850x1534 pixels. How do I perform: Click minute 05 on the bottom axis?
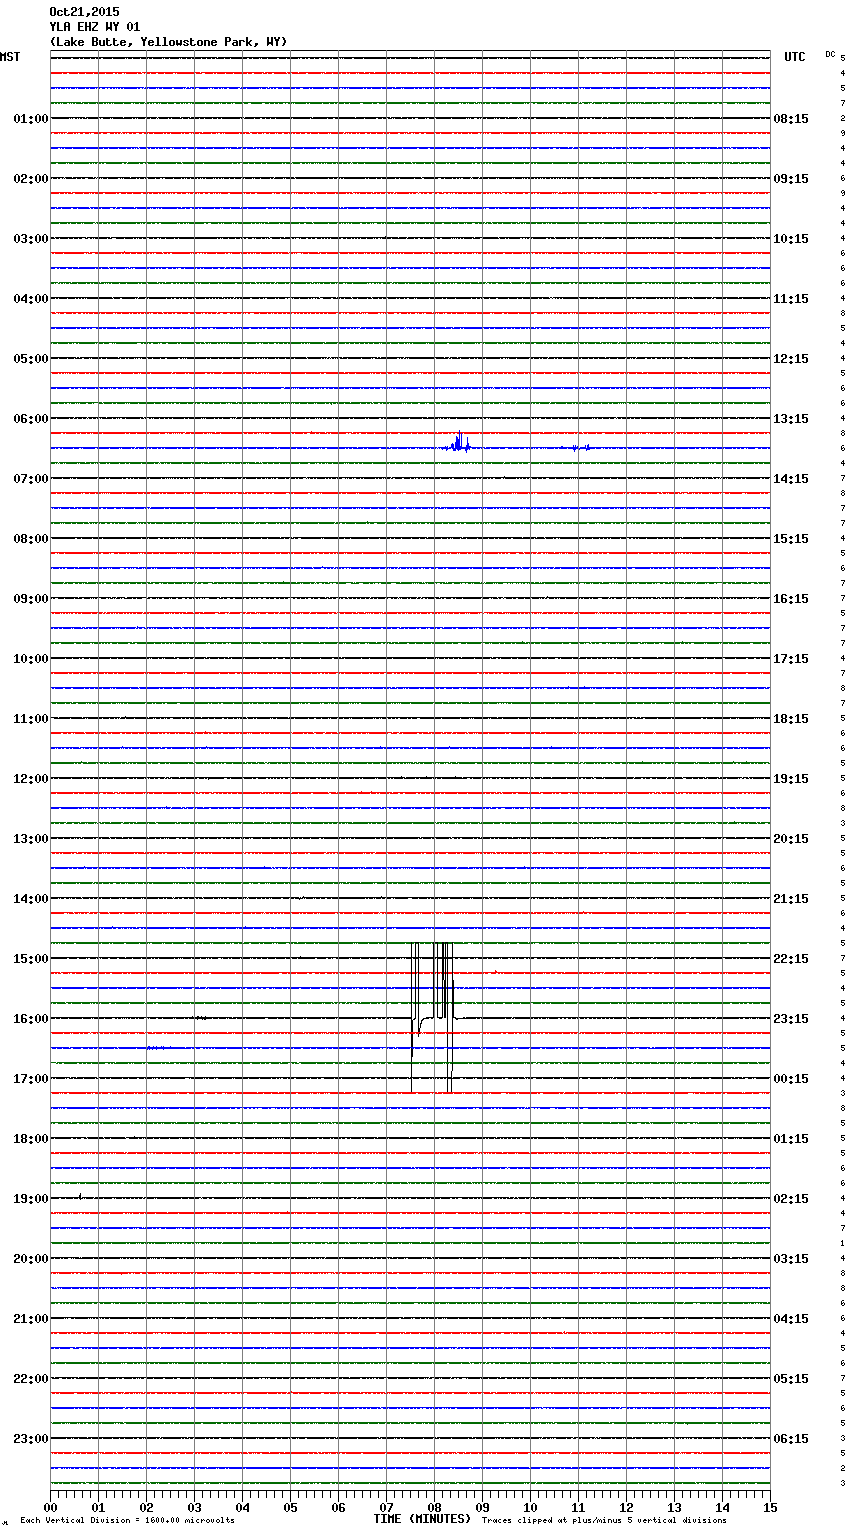[290, 1507]
